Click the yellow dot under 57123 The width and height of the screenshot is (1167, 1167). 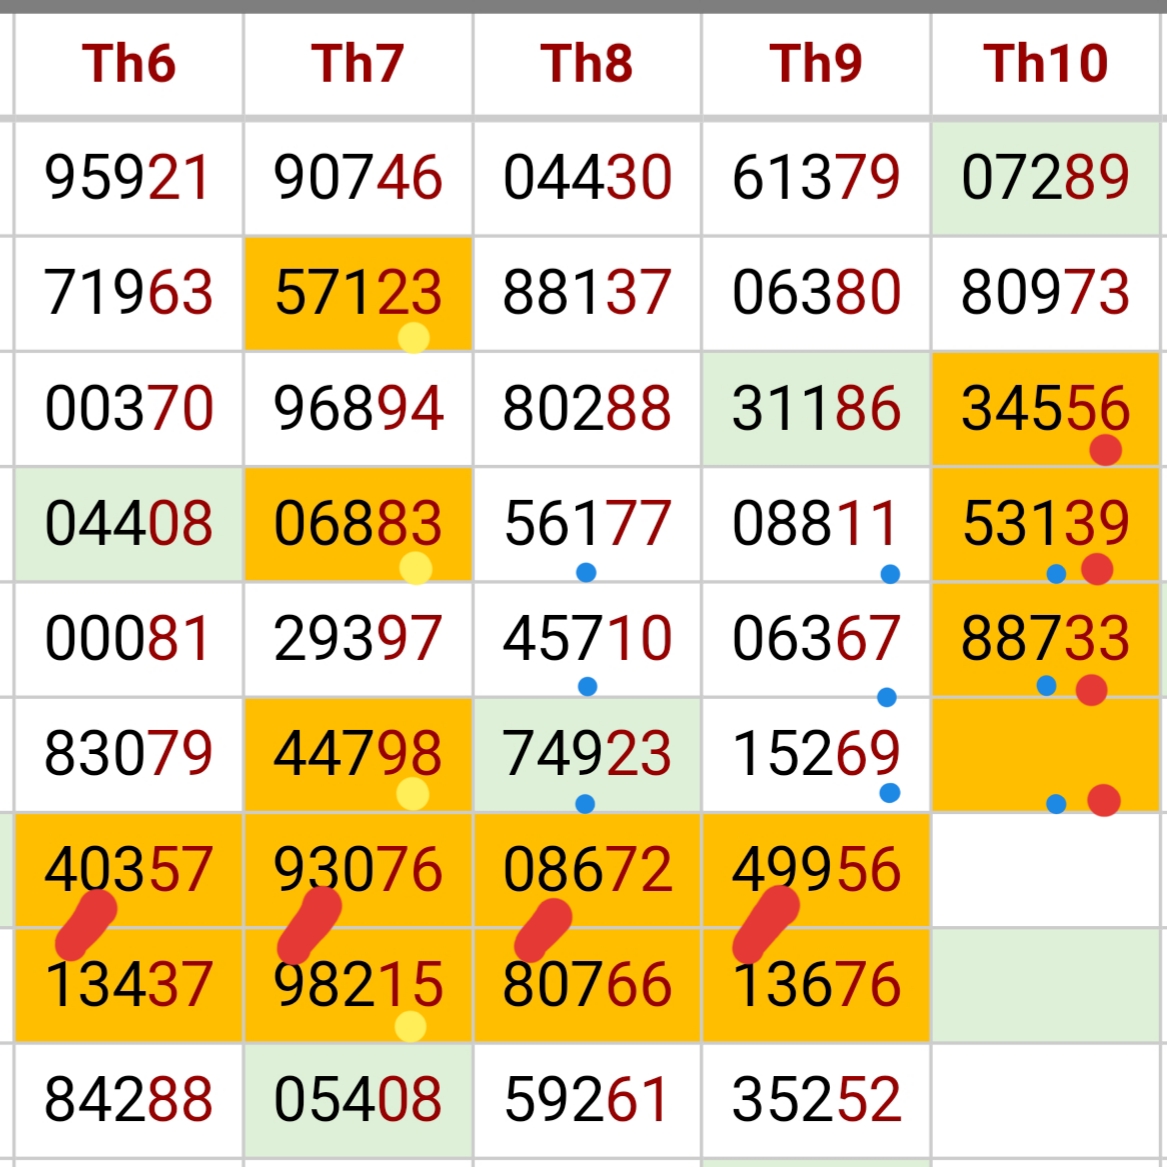pos(413,338)
